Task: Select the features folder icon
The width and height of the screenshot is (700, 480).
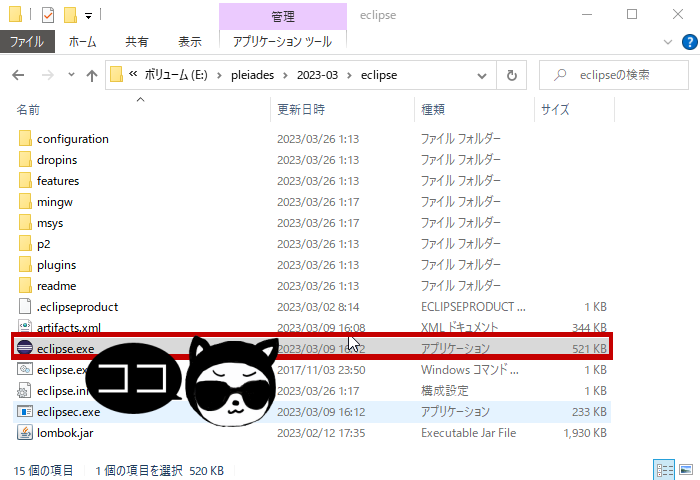Action: tap(25, 180)
